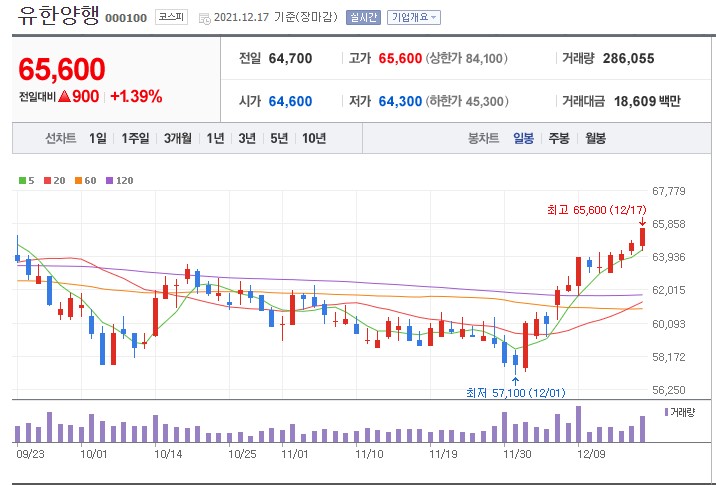Viewport: 716px width, 485px height.
Task: Click the stock name 유한양행
Action: tap(58, 15)
